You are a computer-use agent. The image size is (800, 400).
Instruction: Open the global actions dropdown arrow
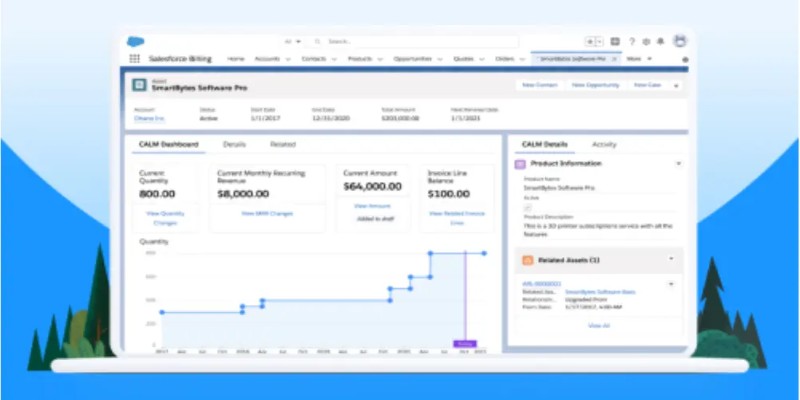[x=599, y=42]
